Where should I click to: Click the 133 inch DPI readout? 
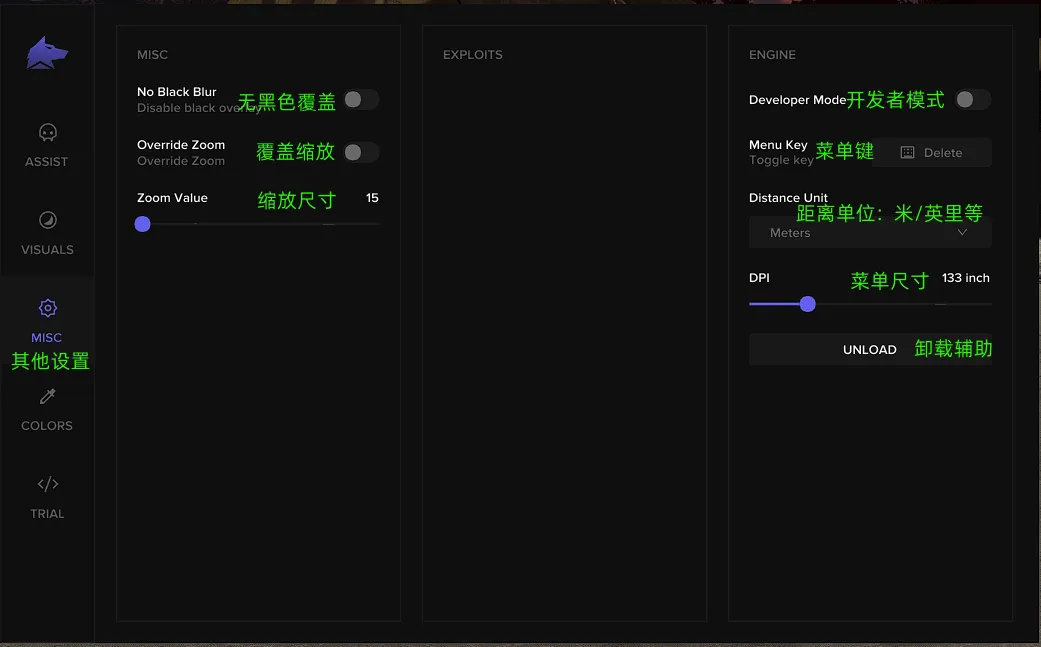[965, 278]
